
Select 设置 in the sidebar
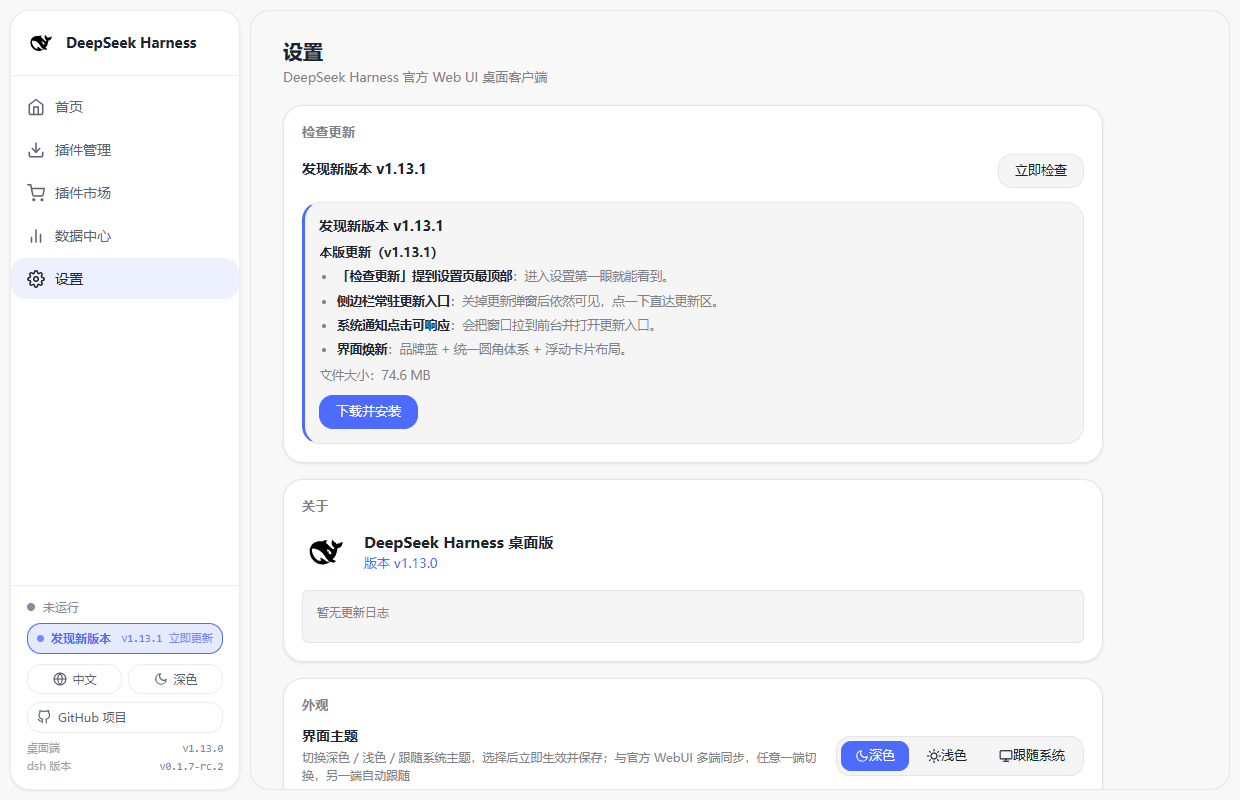(x=125, y=279)
